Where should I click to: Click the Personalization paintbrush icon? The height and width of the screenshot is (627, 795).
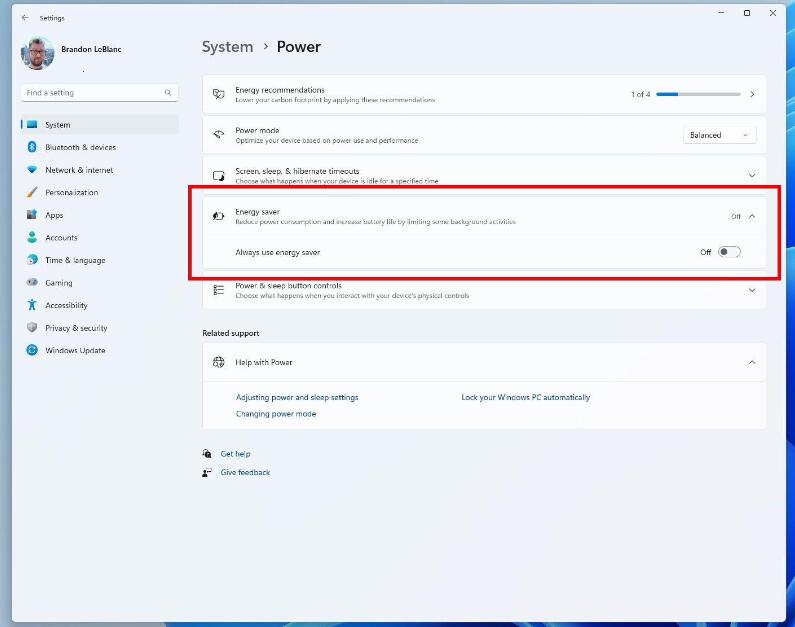(x=32, y=192)
